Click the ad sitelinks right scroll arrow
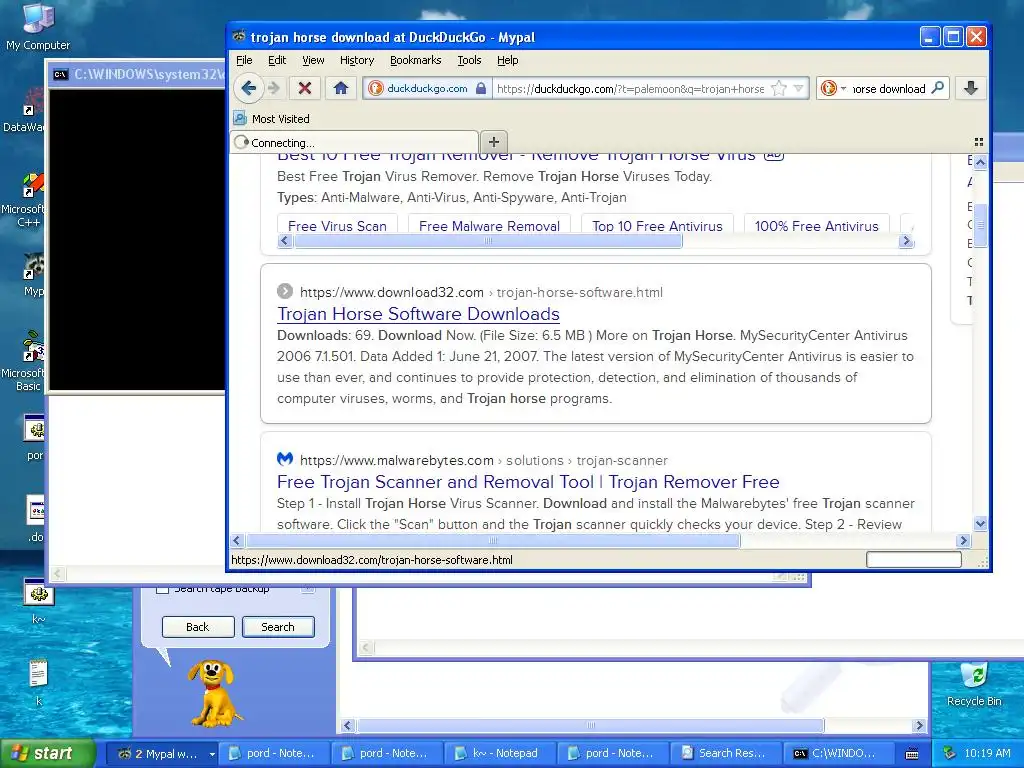Screen dimensions: 1024x768 point(905,241)
